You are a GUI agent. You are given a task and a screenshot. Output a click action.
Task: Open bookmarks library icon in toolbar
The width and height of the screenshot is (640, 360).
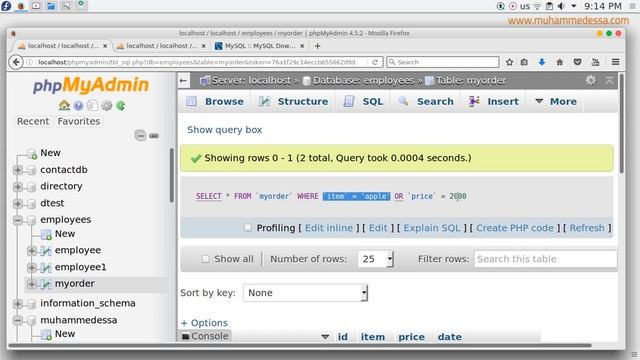click(x=524, y=62)
